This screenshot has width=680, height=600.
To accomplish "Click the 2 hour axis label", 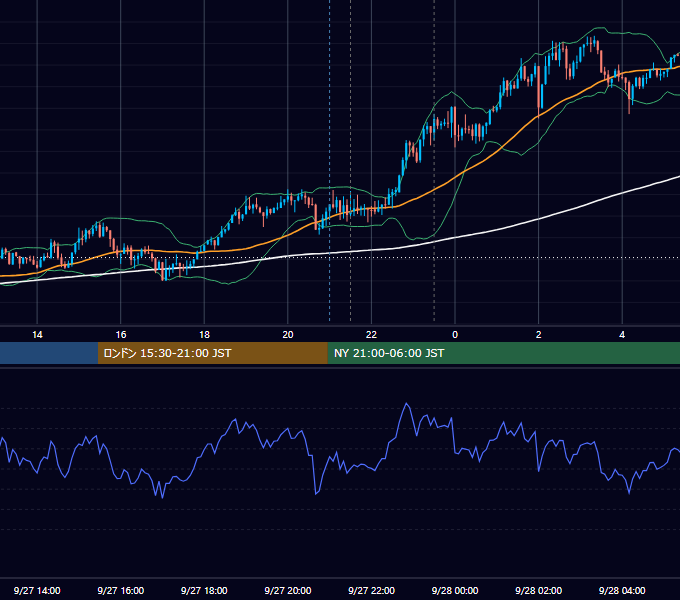I will tap(539, 335).
